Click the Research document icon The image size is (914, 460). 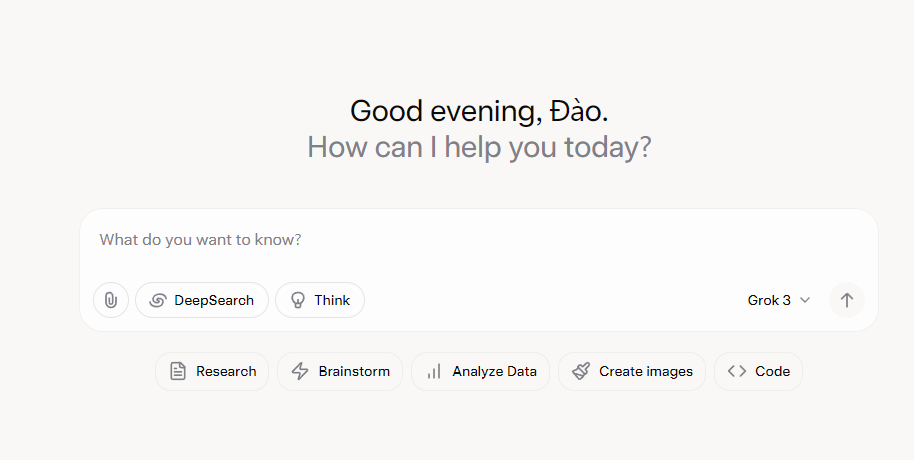pos(178,371)
